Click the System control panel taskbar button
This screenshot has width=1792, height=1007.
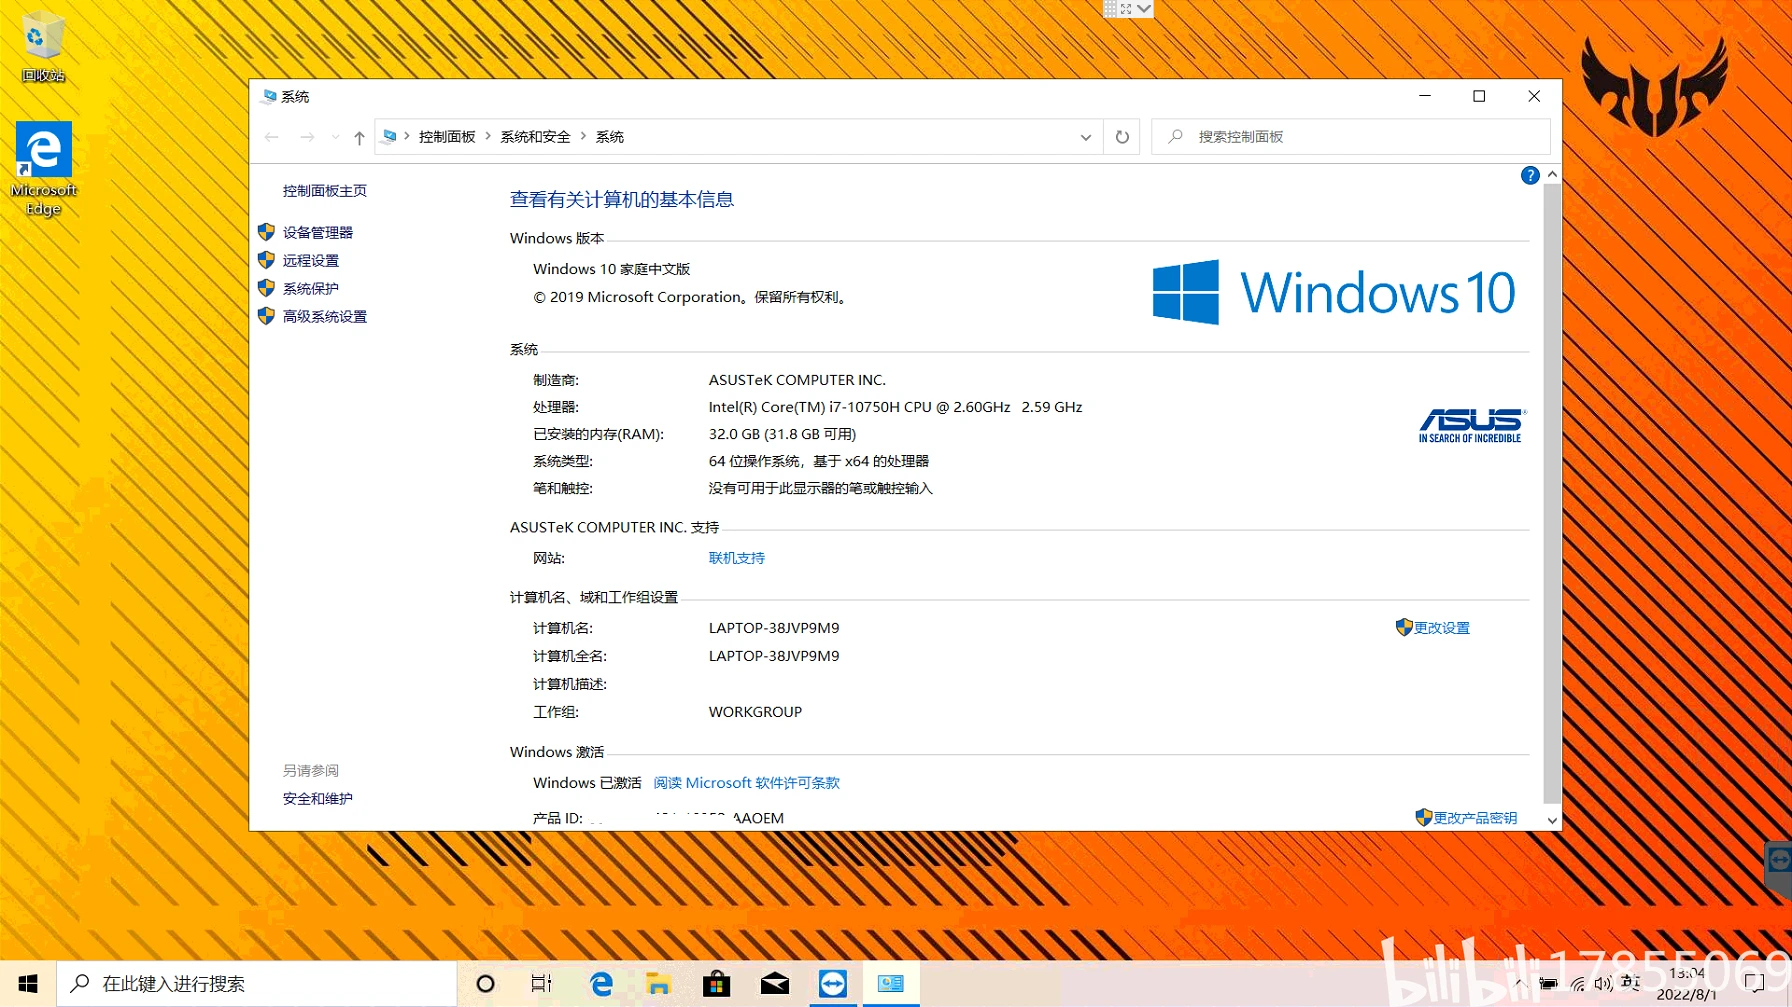(890, 984)
